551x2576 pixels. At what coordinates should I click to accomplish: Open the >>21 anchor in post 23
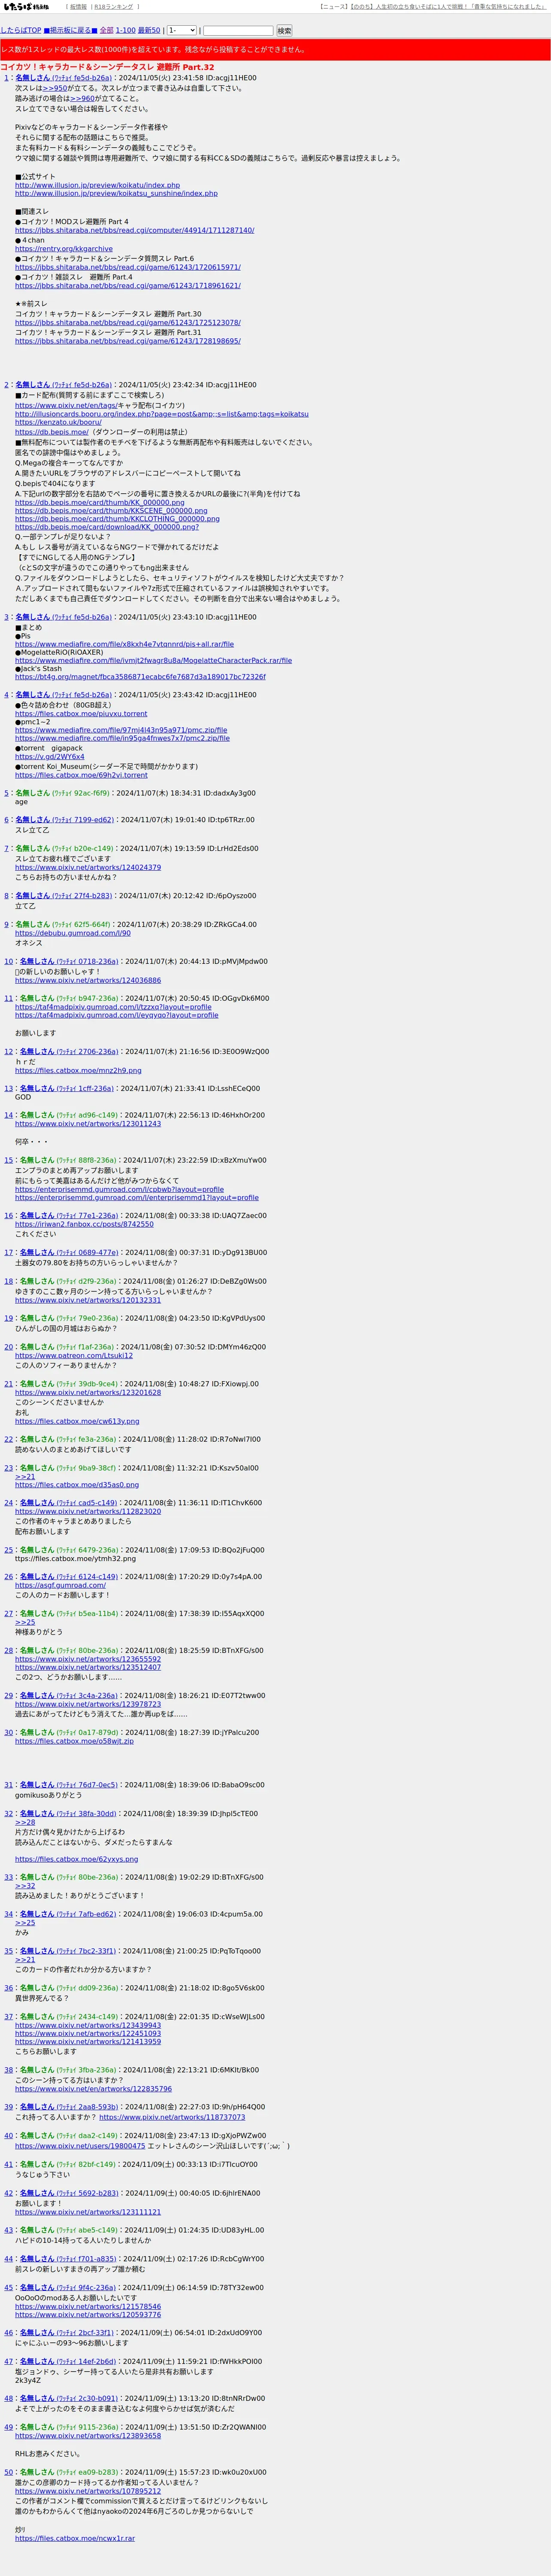pos(25,1477)
